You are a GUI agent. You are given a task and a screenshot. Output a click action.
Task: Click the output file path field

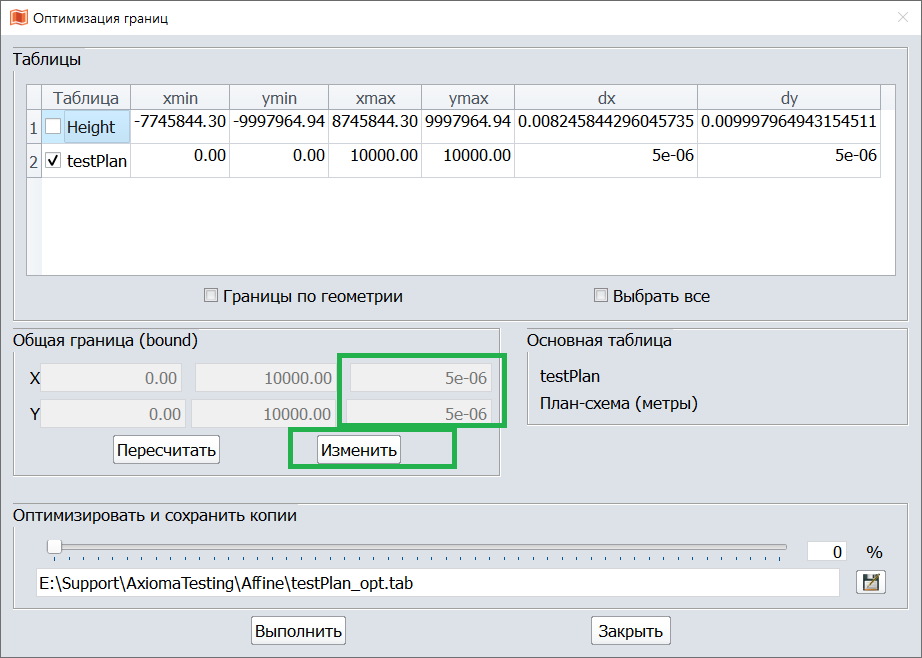(436, 582)
